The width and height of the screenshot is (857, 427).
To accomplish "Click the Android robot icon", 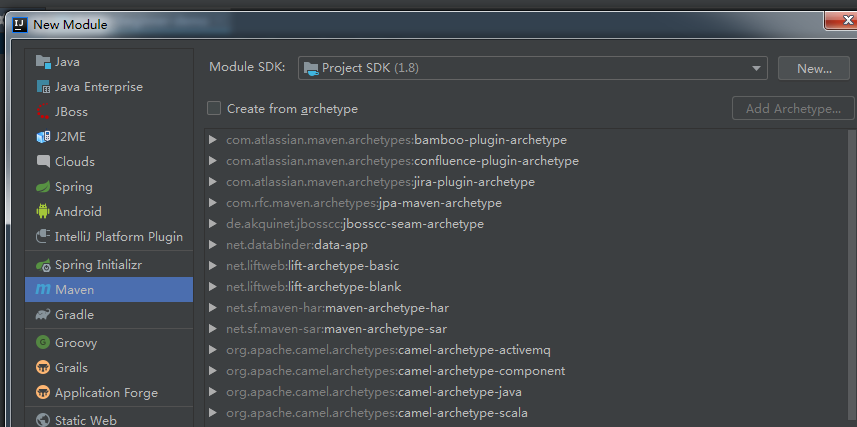I will [43, 212].
